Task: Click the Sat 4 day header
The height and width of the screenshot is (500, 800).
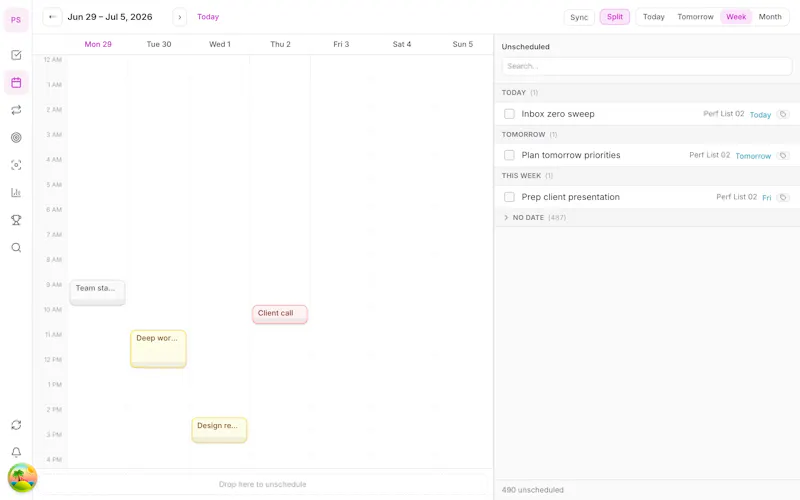Action: coord(402,44)
